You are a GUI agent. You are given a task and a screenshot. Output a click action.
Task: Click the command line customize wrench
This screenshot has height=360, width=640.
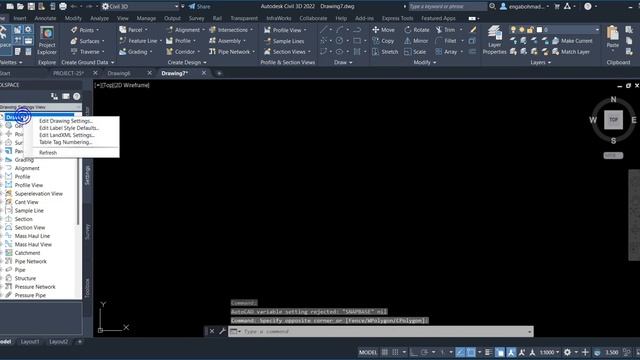tap(222, 331)
